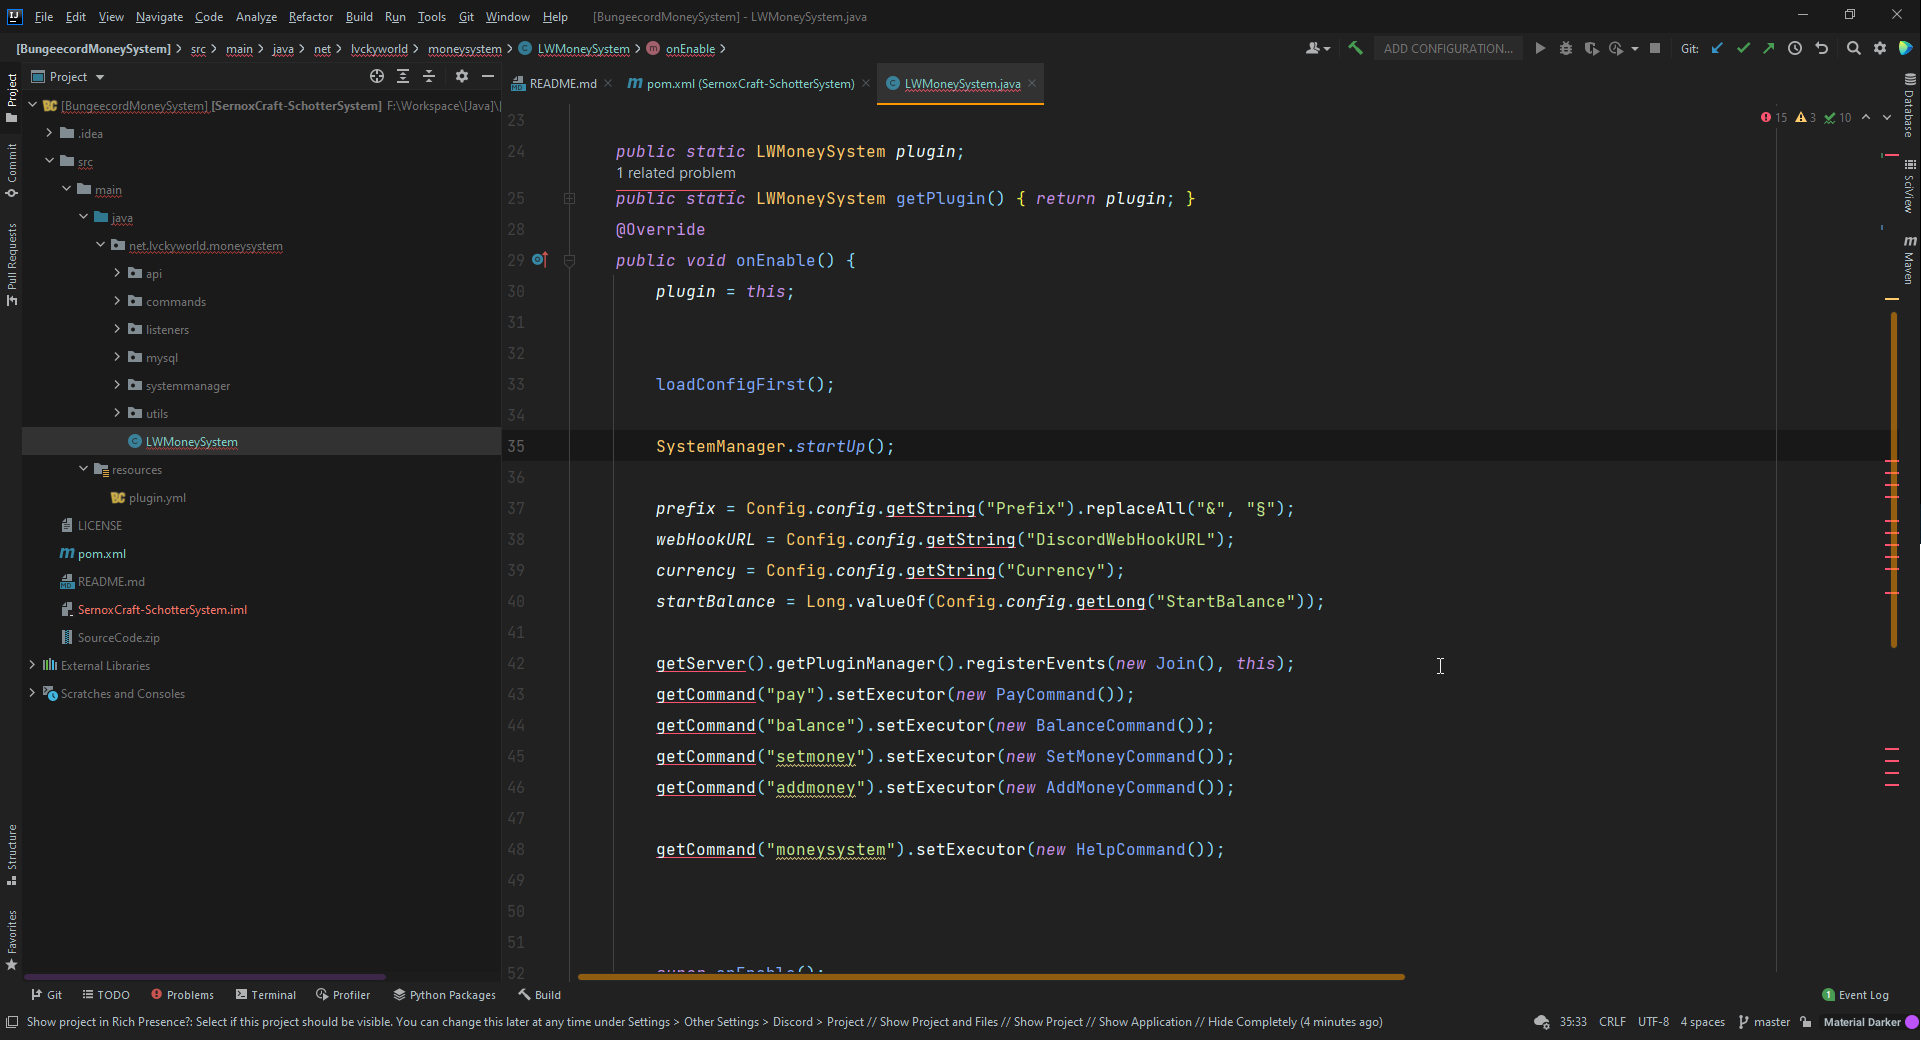Viewport: 1921px width, 1040px height.
Task: Click the Git Update Project blue arrow
Action: click(1717, 48)
